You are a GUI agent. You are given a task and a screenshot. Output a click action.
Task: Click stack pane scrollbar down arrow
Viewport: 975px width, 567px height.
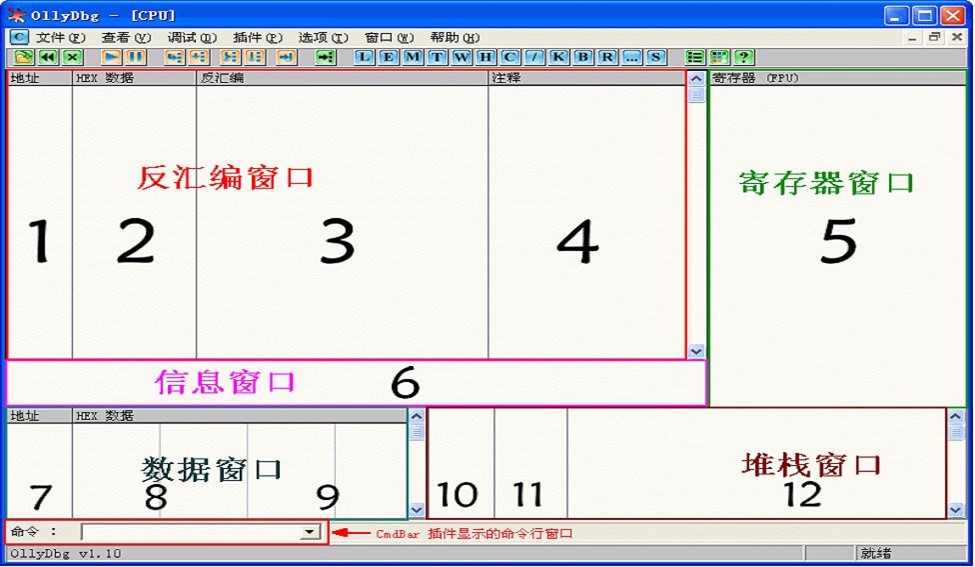(956, 510)
